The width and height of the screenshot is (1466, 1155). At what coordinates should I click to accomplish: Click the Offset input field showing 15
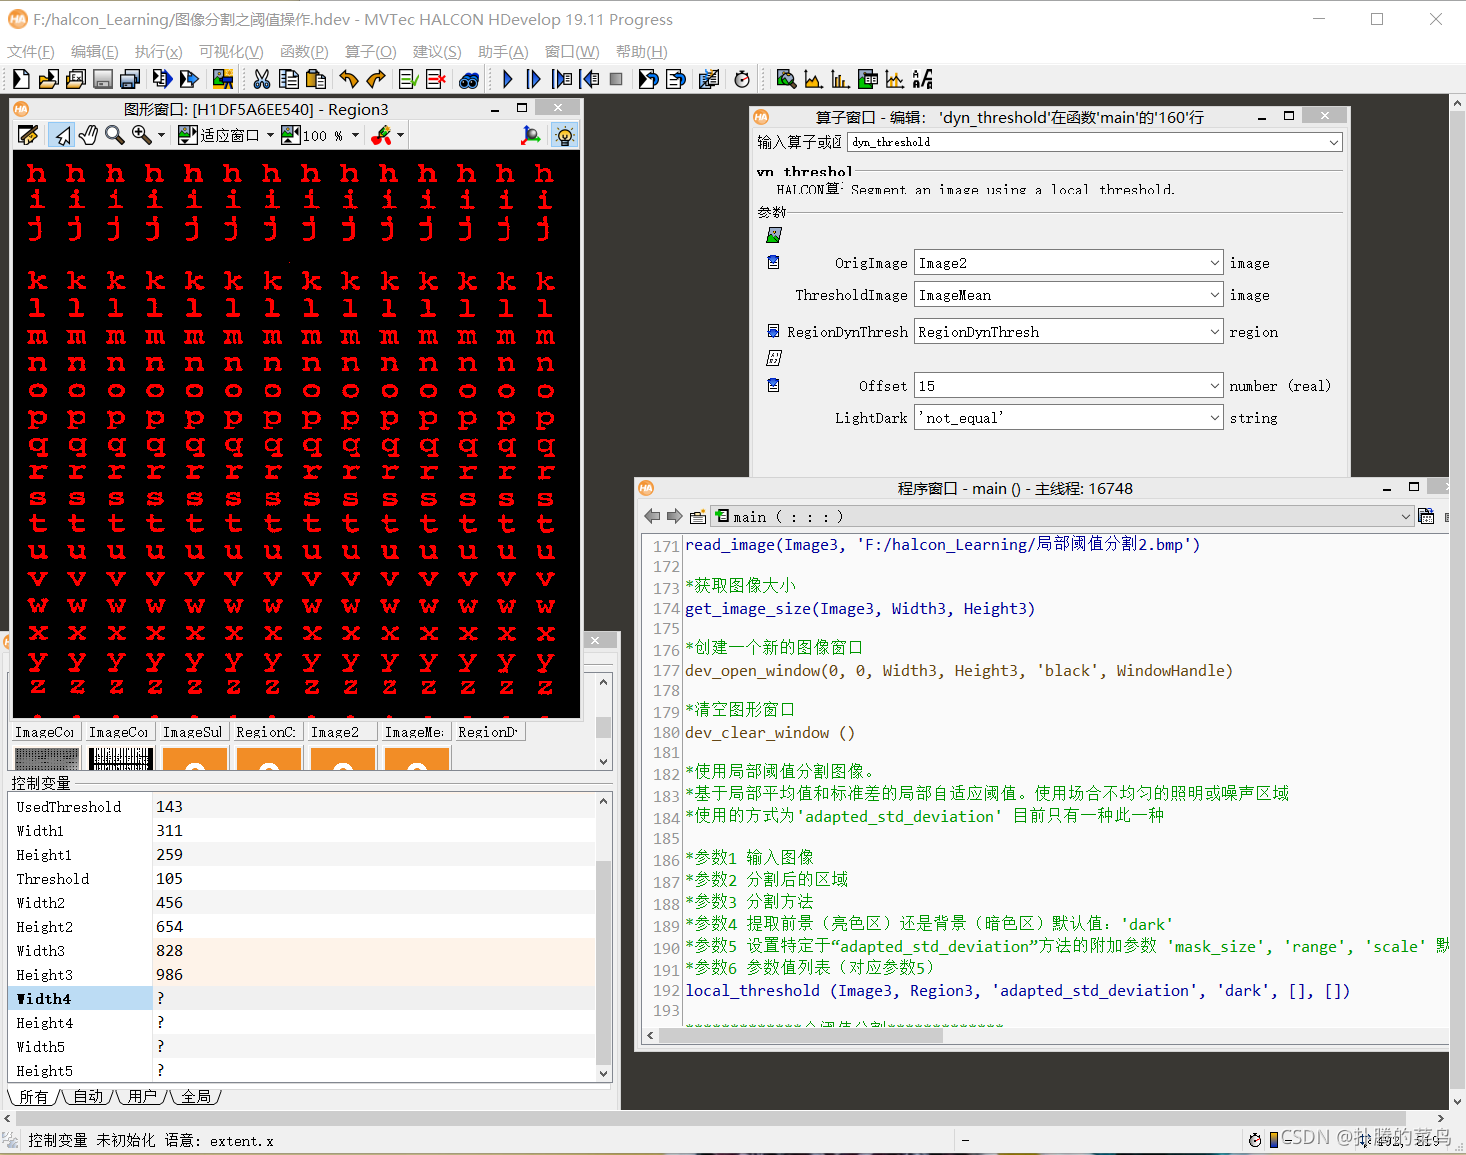point(1060,386)
